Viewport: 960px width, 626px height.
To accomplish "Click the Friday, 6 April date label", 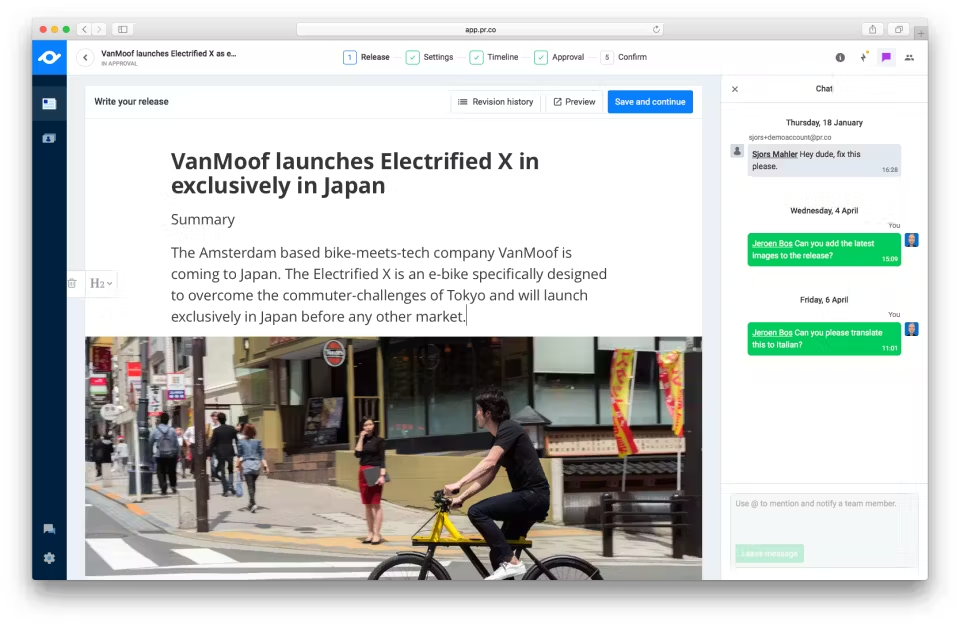I will [x=824, y=300].
